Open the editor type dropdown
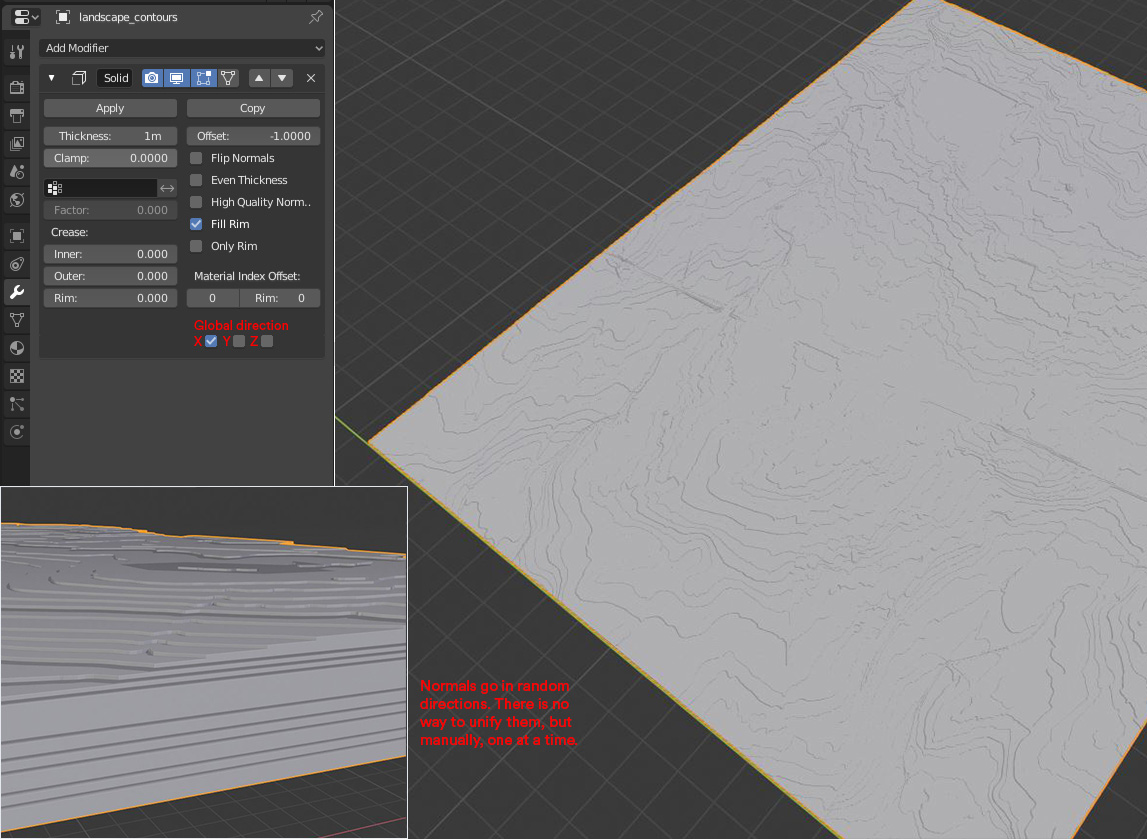The height and width of the screenshot is (839, 1147). pyautogui.click(x=26, y=17)
